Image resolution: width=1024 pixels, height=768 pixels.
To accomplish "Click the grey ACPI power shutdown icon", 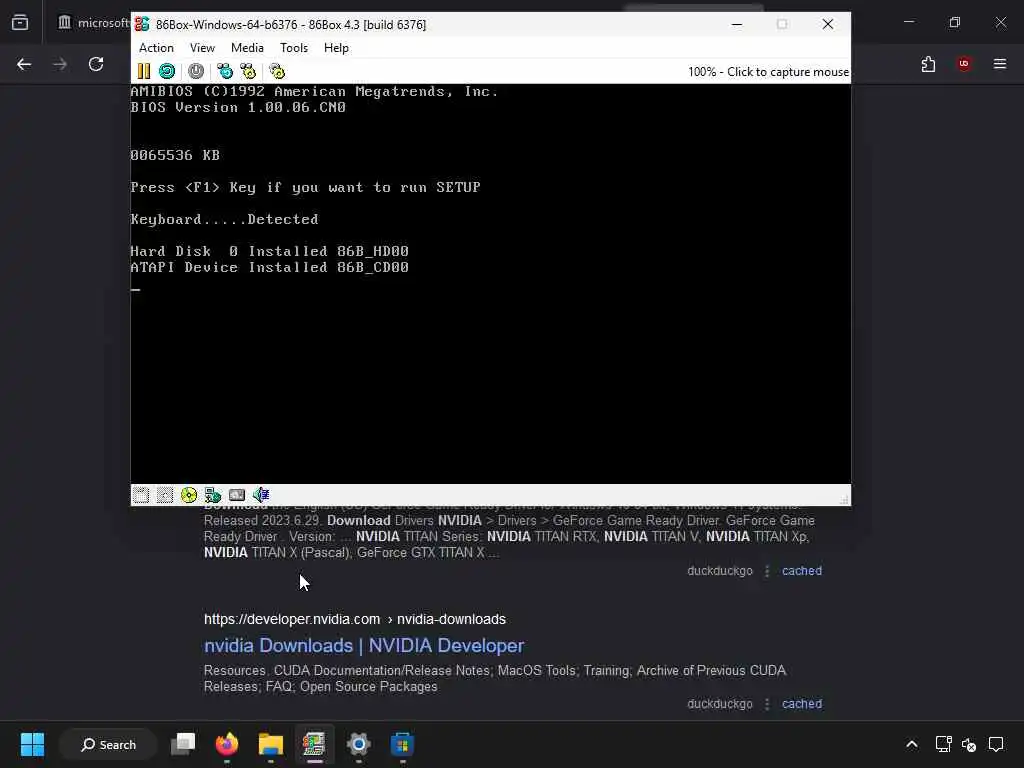I will click(196, 71).
